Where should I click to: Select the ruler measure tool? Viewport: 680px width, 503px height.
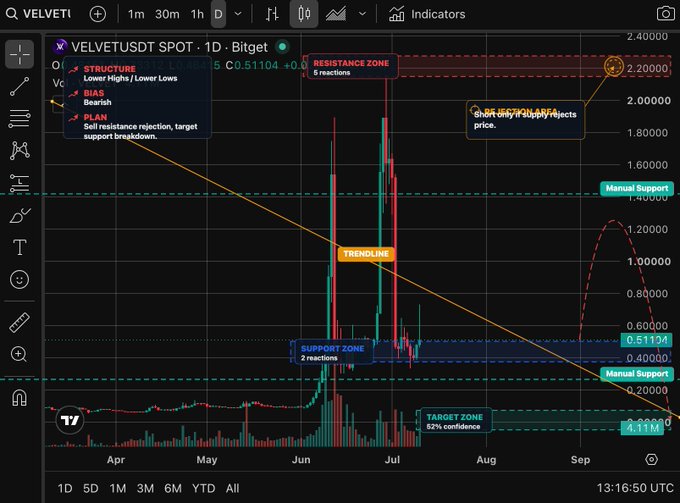pyautogui.click(x=20, y=322)
